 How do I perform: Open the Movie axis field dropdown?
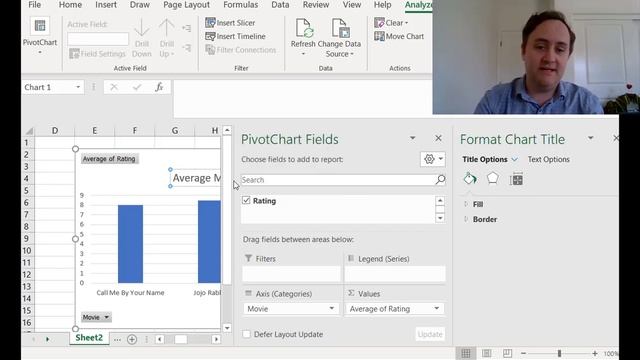click(331, 309)
